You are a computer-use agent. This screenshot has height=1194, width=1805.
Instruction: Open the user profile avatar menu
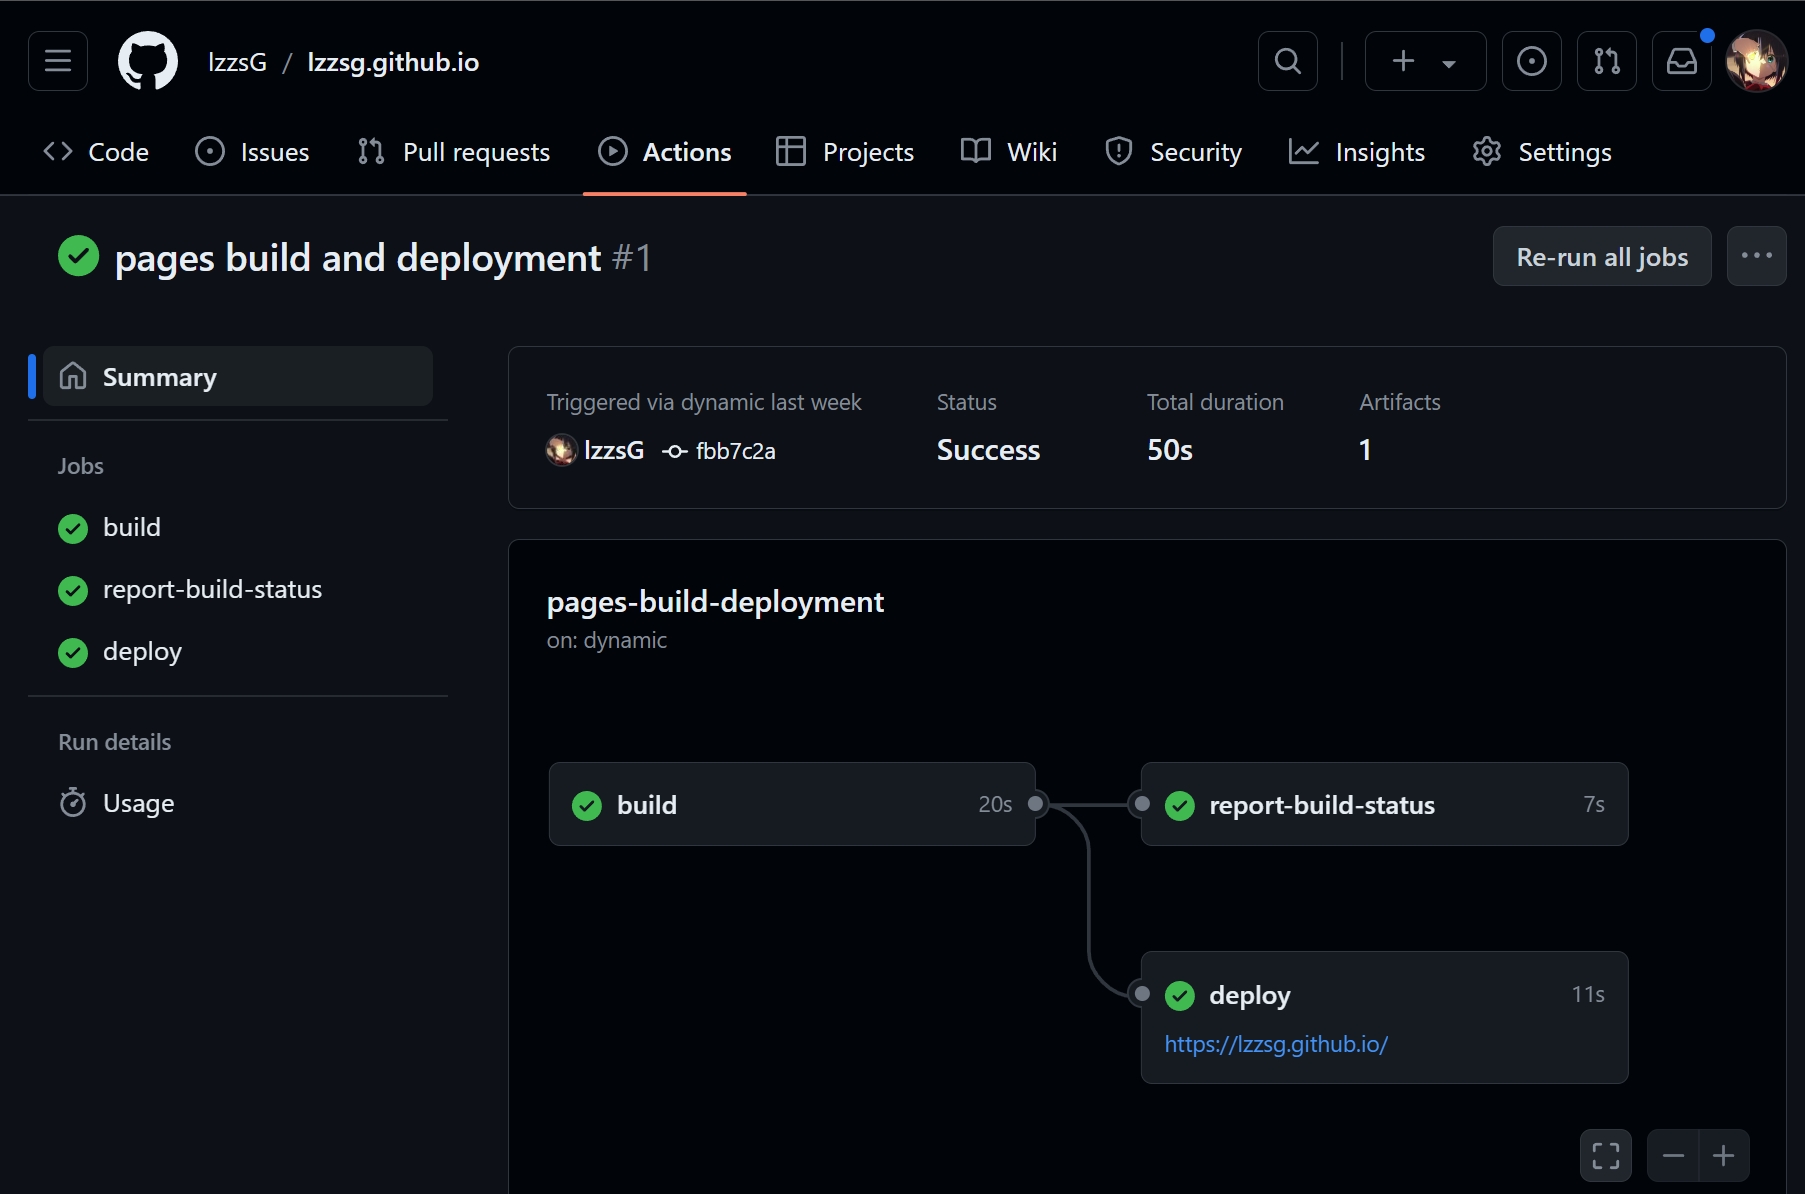click(1757, 61)
